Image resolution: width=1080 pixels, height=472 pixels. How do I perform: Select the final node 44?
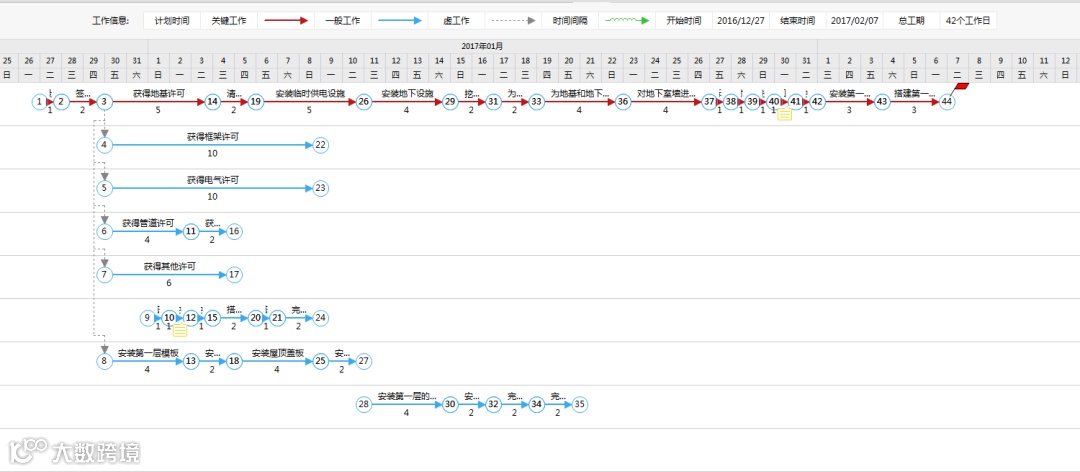point(947,102)
